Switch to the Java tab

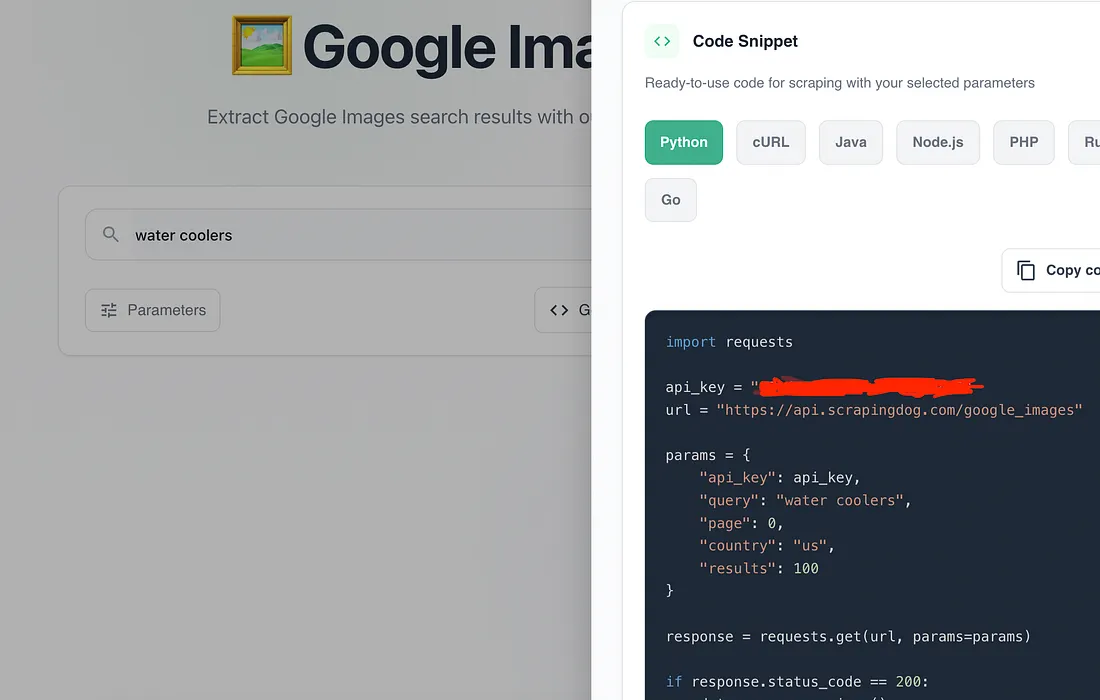pos(850,142)
